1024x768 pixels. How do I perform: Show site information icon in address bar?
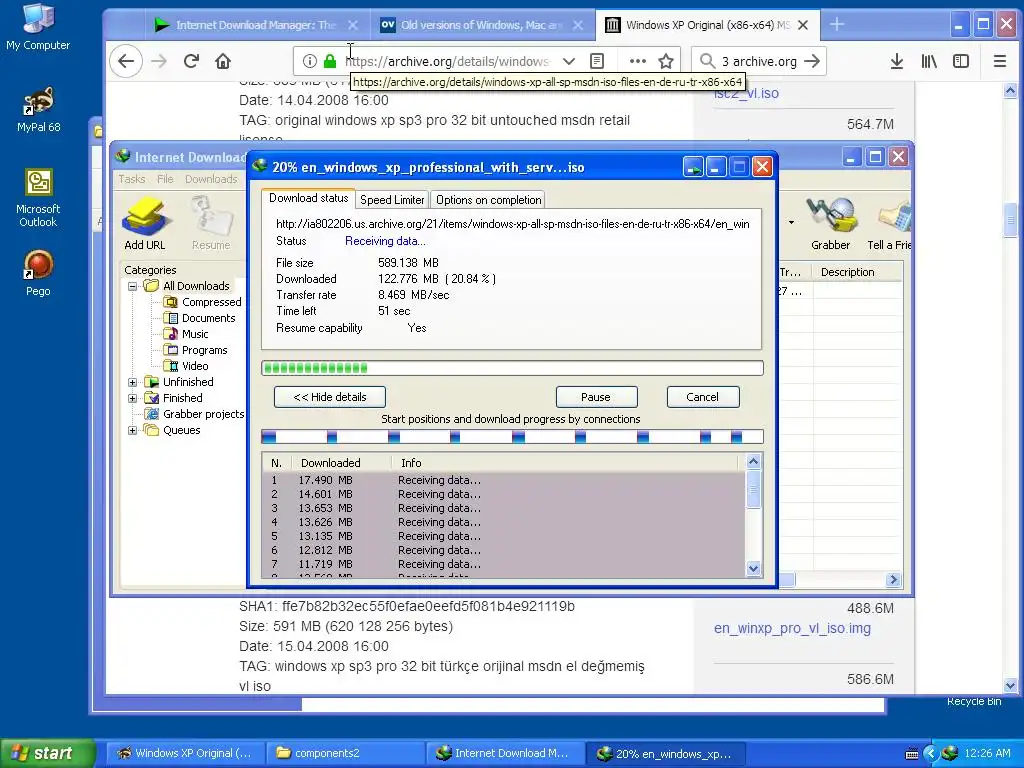[x=310, y=61]
